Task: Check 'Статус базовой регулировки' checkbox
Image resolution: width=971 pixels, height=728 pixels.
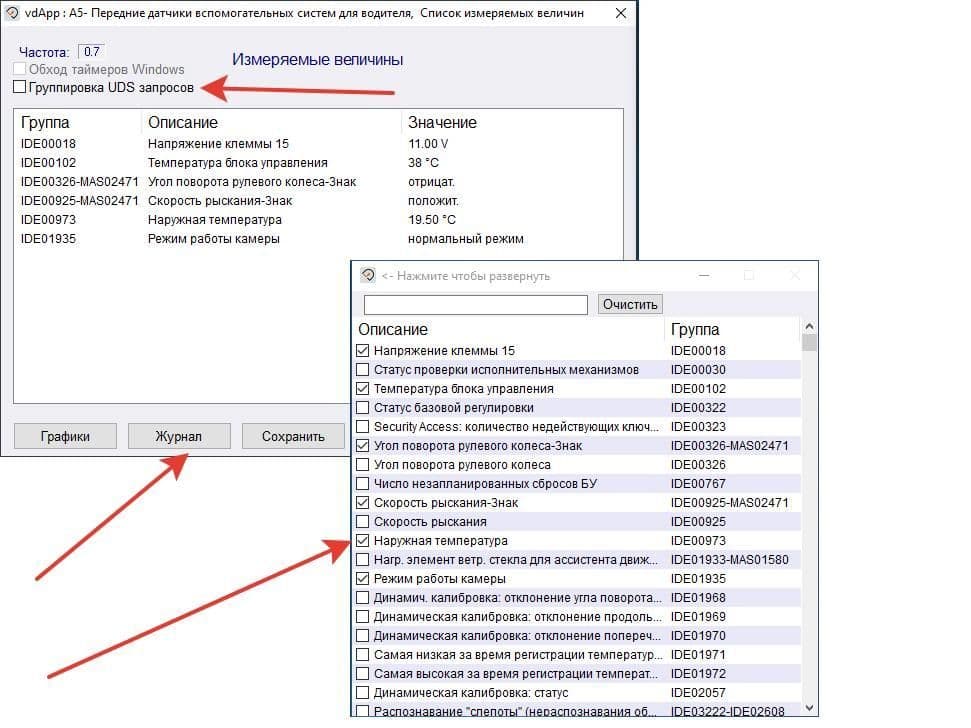Action: click(363, 407)
